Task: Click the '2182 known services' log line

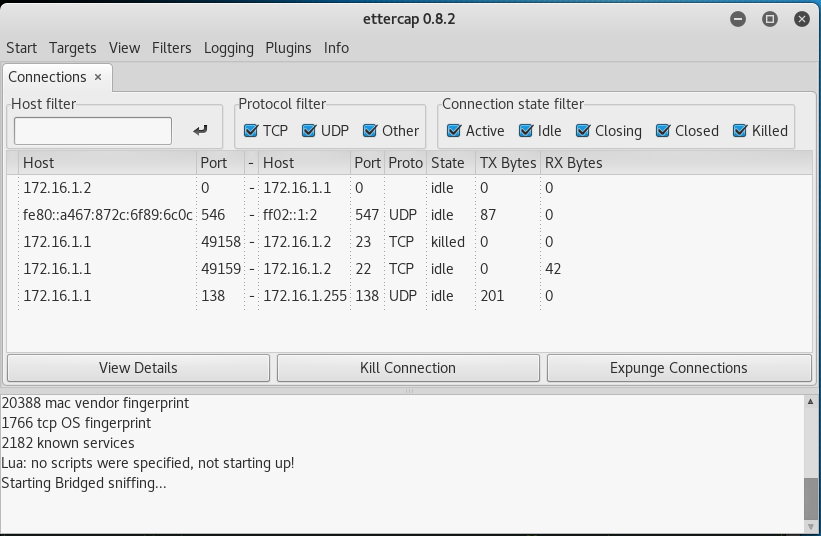Action: point(68,443)
